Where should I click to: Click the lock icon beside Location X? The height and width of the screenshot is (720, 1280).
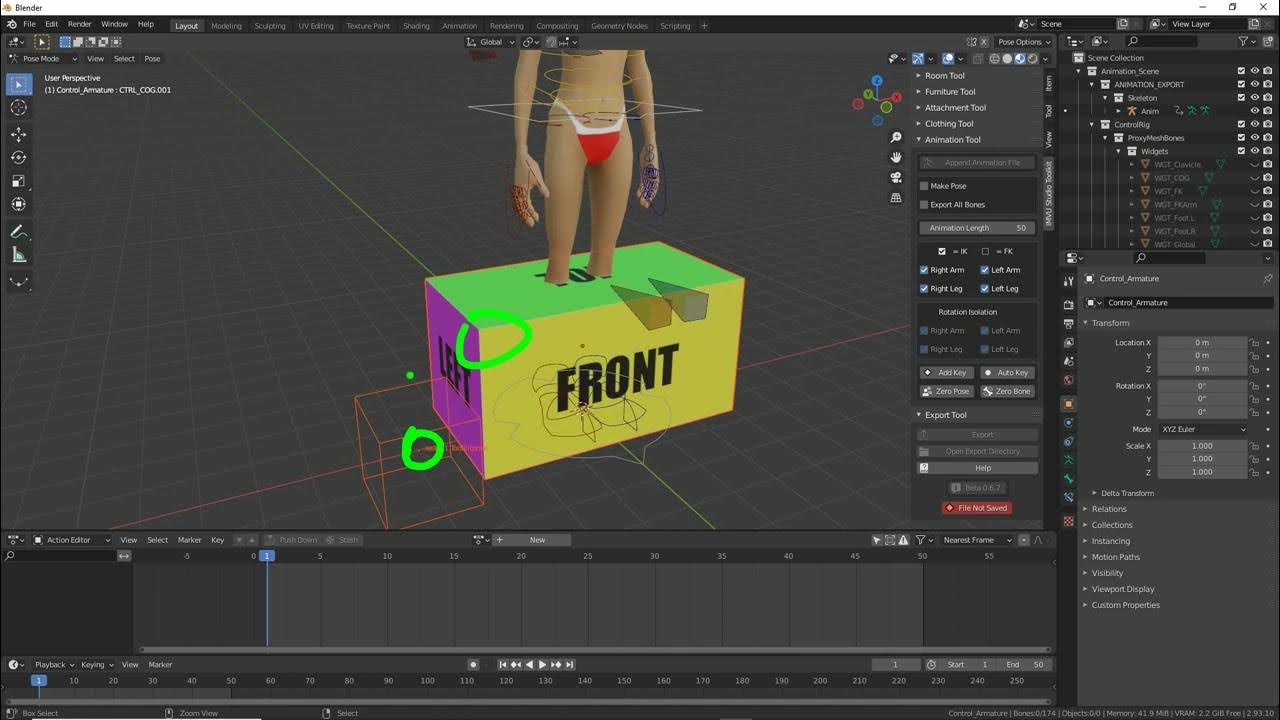pyautogui.click(x=1254, y=343)
